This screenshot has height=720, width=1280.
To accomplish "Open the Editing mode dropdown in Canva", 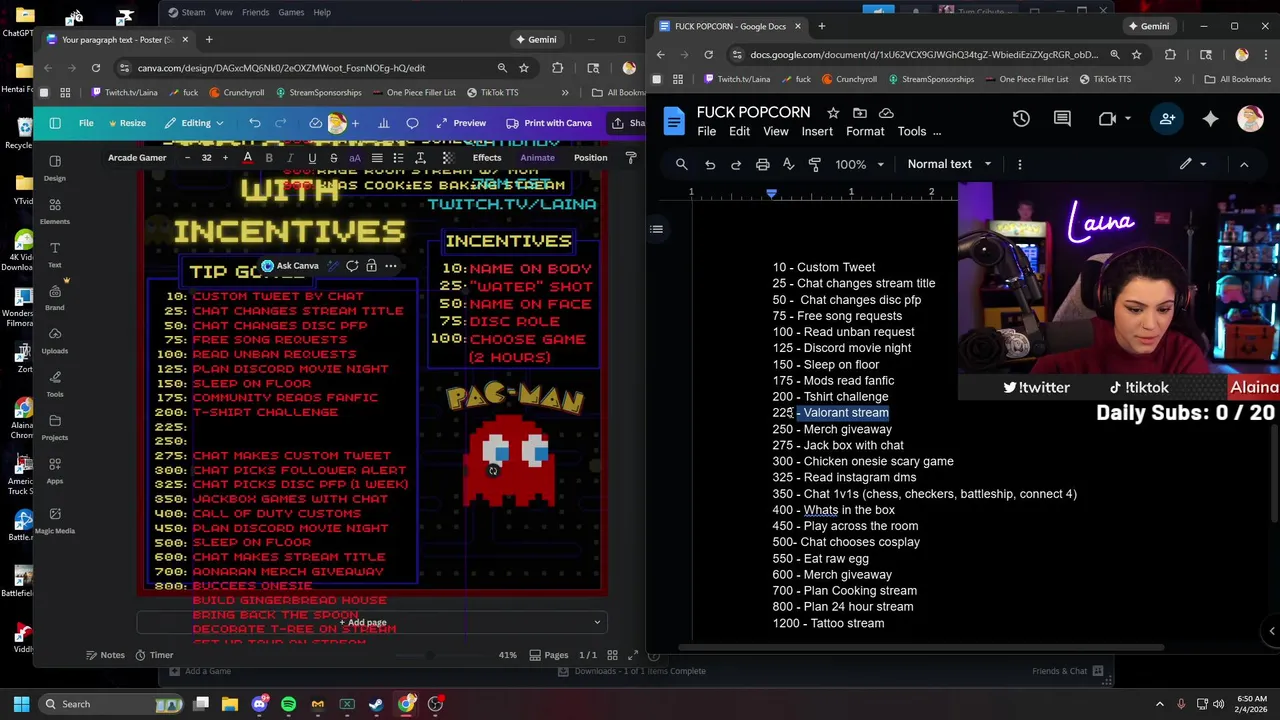I will pyautogui.click(x=195, y=123).
